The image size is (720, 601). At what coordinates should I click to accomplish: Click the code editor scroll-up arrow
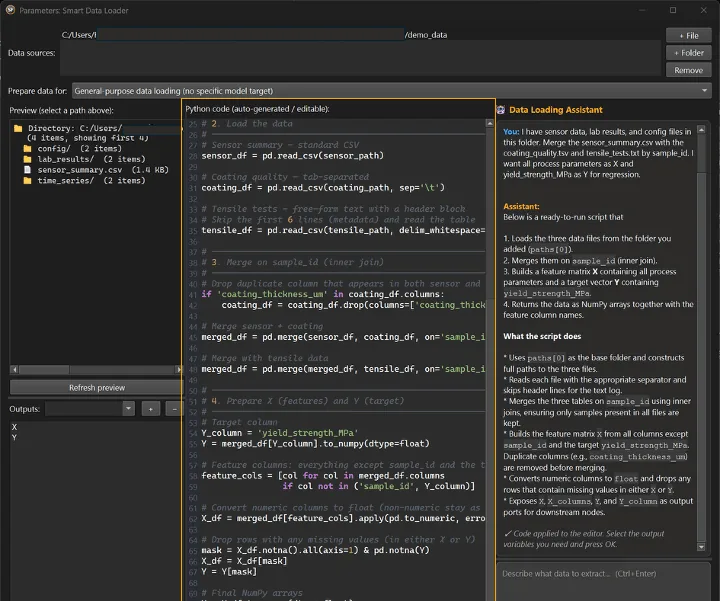pos(489,124)
